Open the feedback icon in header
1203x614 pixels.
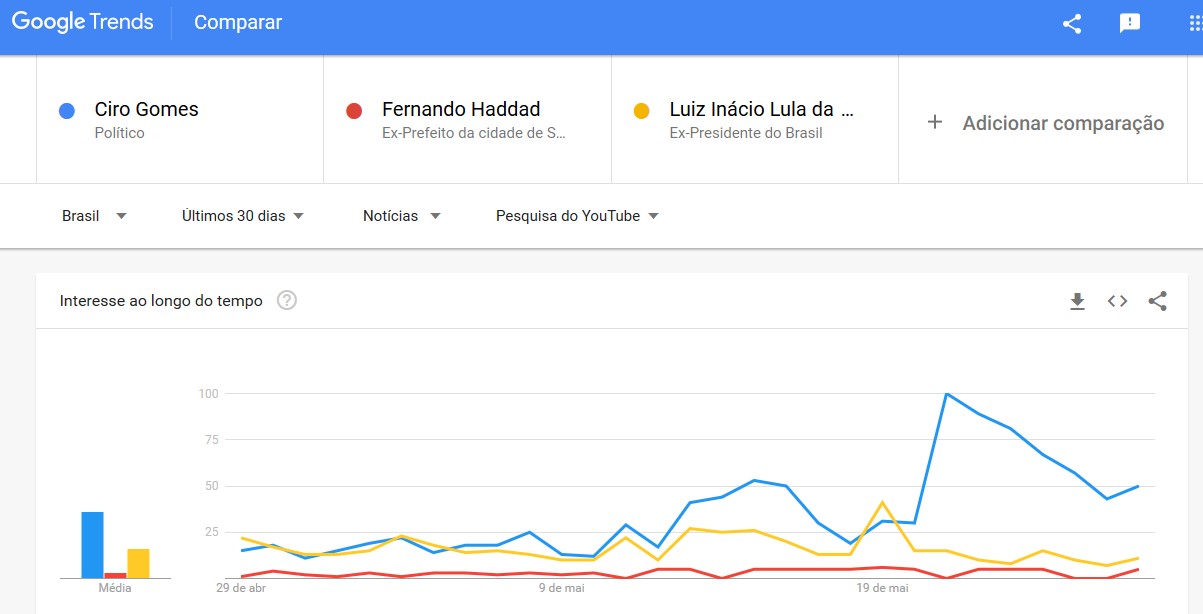coord(1130,24)
